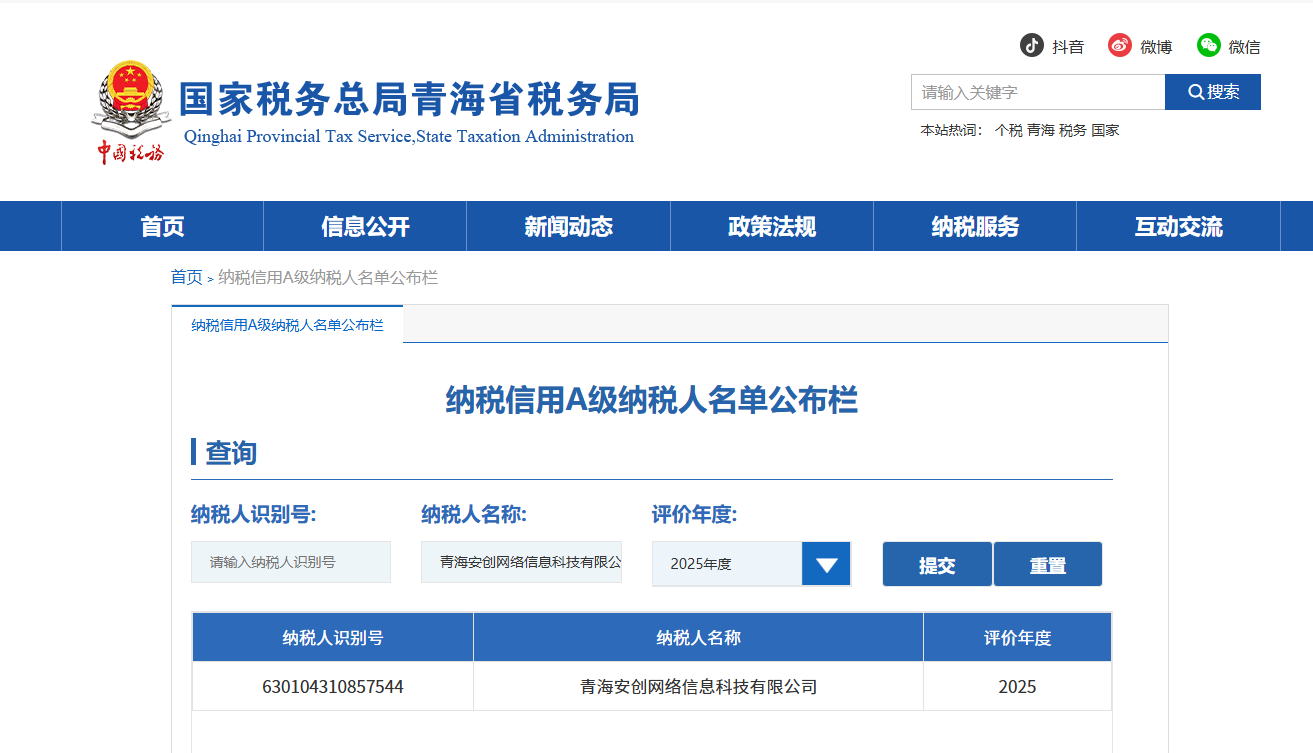Open the 信息公开 menu
1313x753 pixels.
coord(365,226)
